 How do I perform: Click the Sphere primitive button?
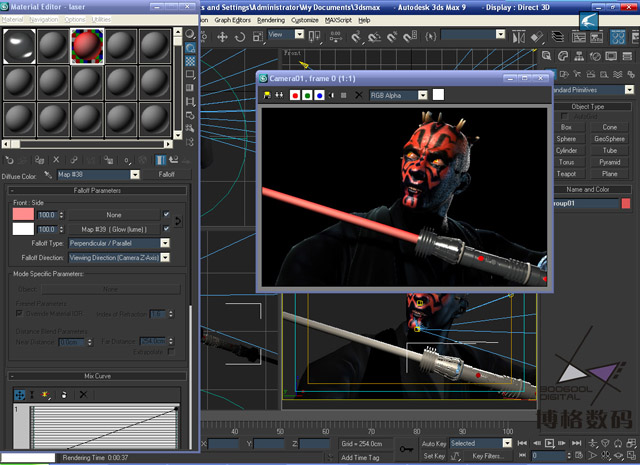pos(566,139)
